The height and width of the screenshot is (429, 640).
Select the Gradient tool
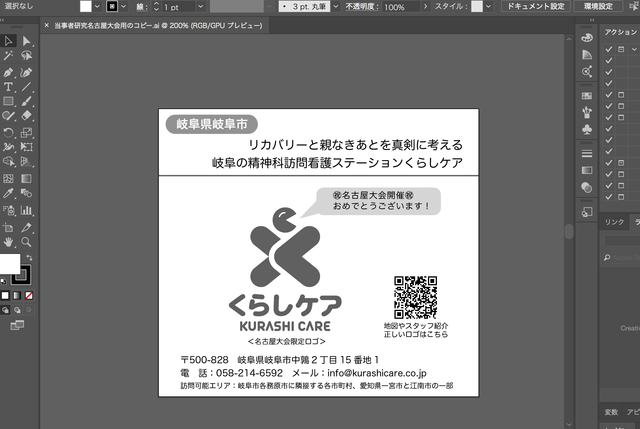tap(26, 179)
